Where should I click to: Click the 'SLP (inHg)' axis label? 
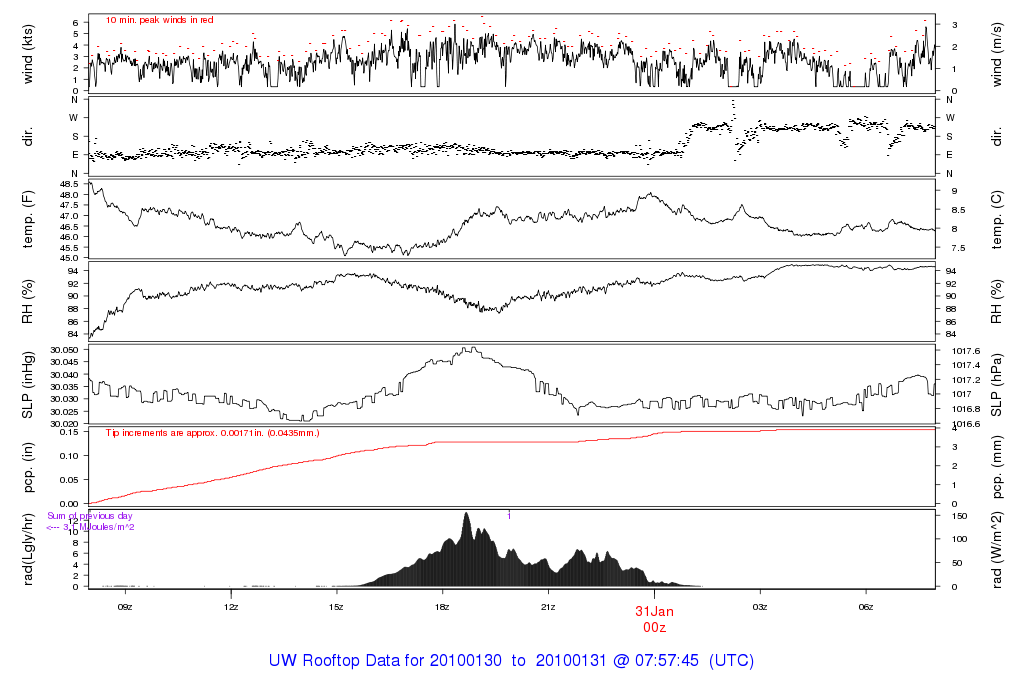tap(27, 385)
